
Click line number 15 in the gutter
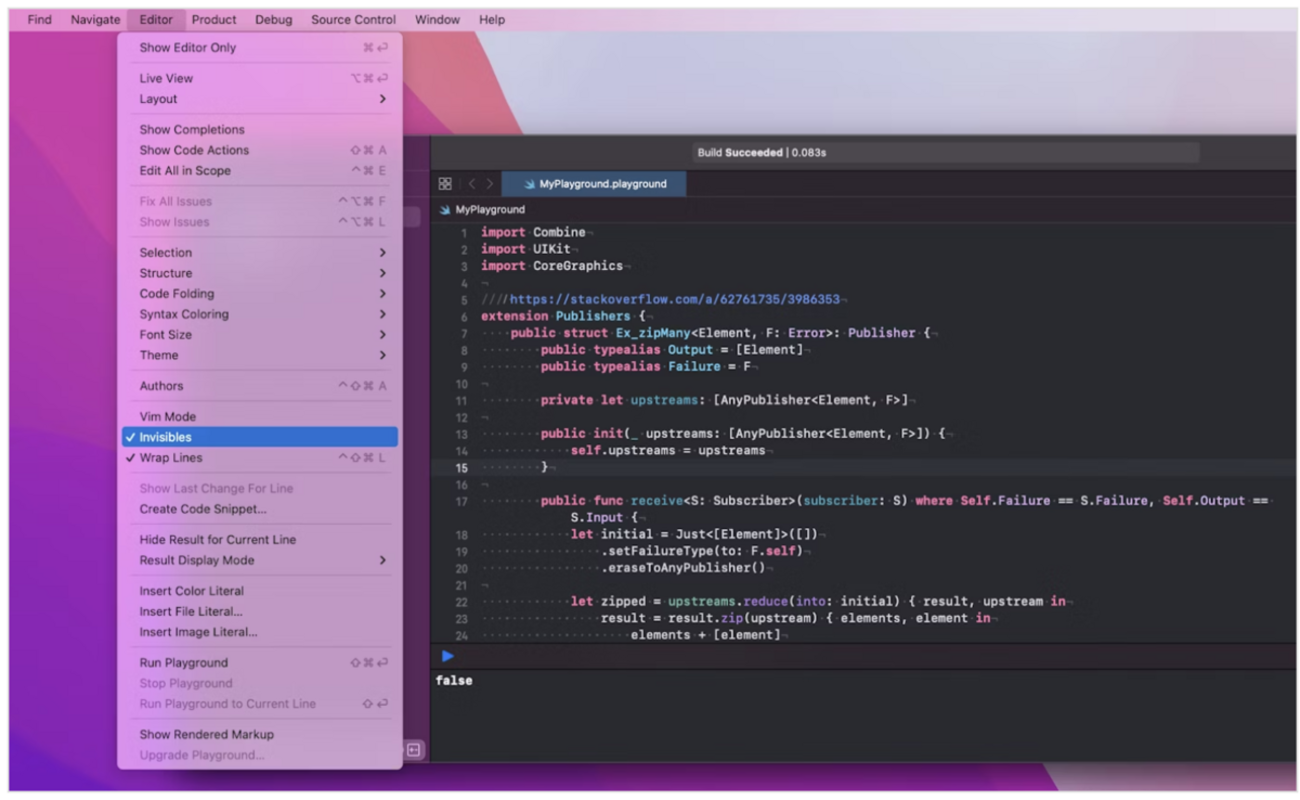(460, 466)
